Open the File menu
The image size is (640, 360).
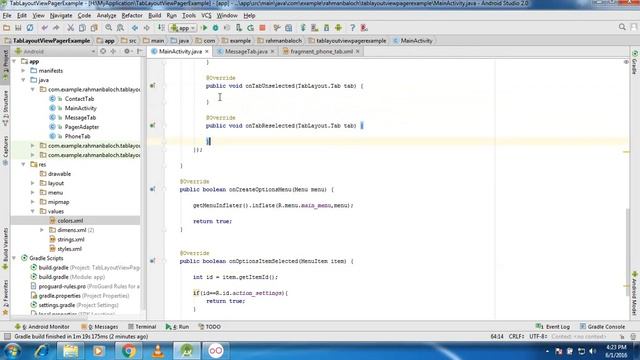point(7,16)
